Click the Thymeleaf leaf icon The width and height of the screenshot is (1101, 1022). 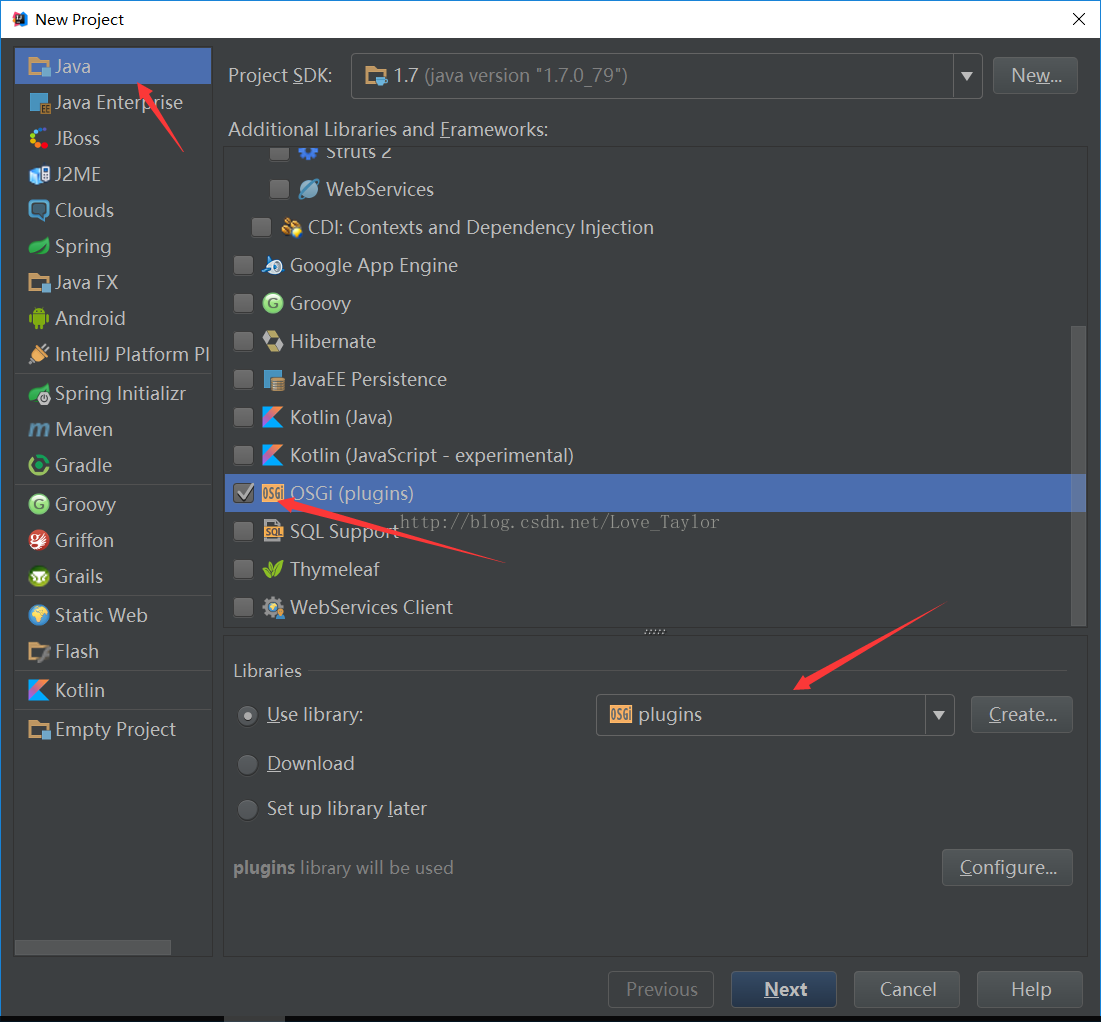272,569
